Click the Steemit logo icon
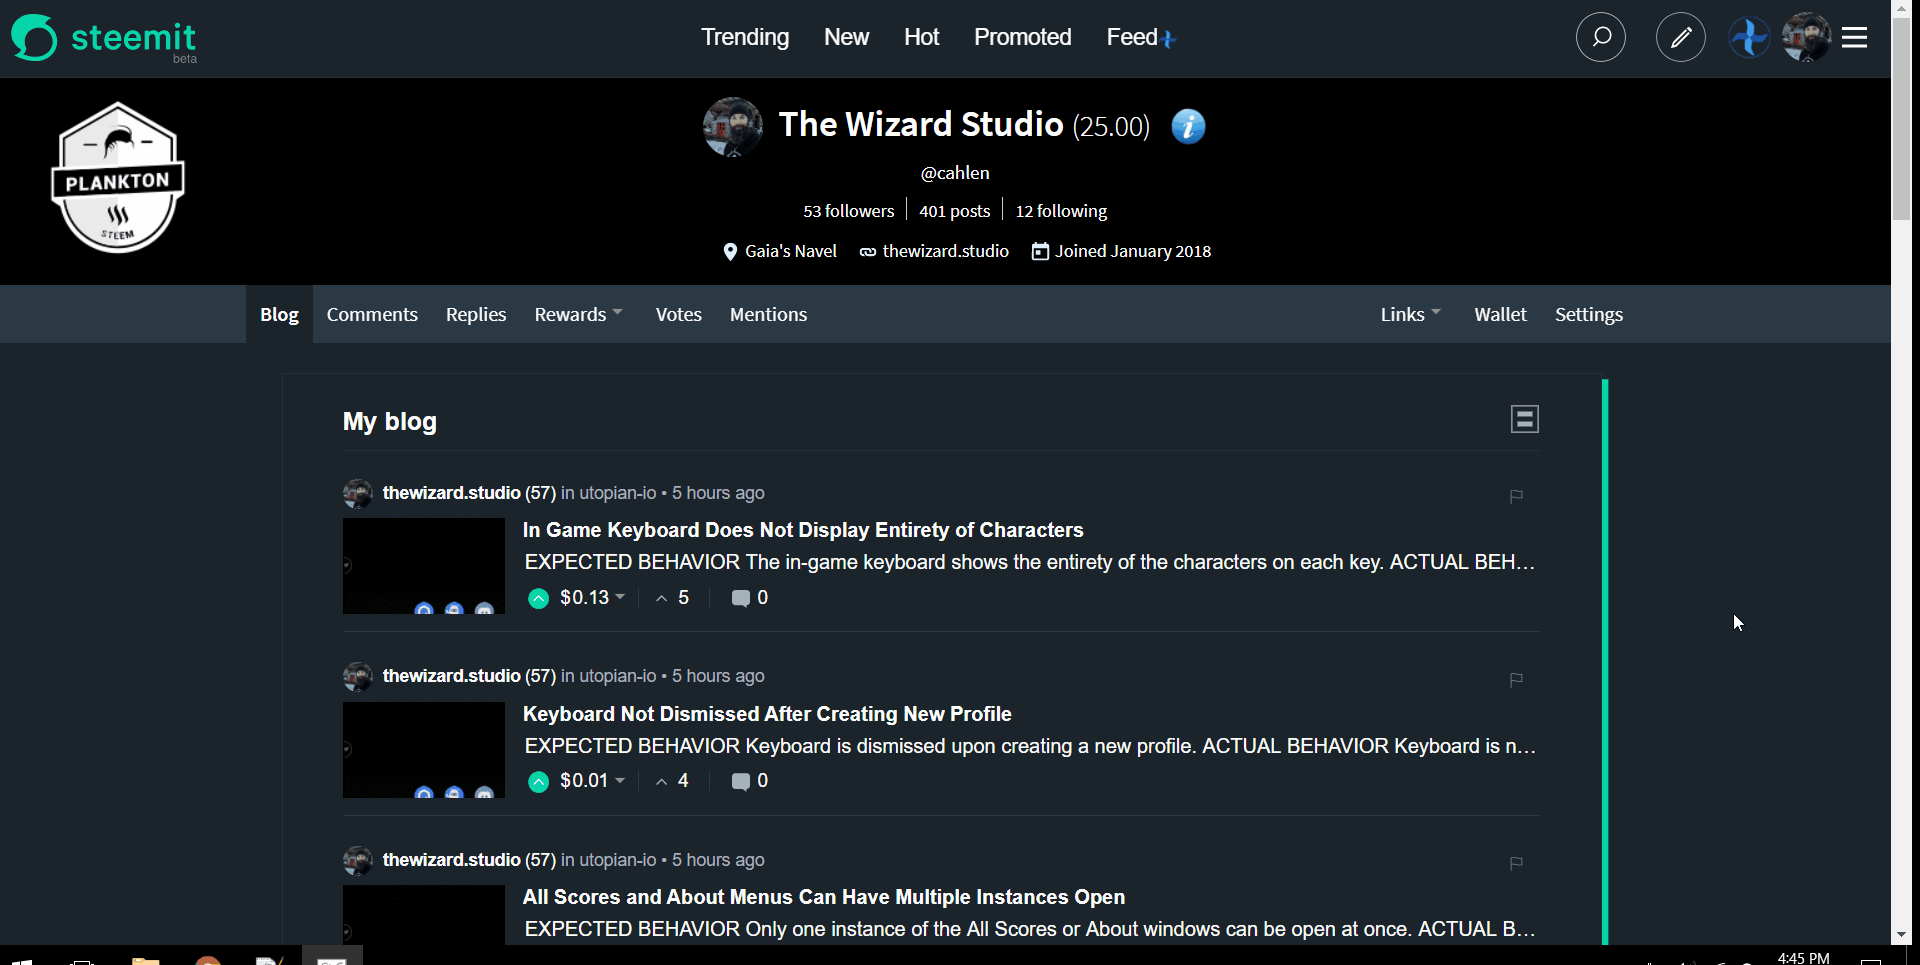1920x965 pixels. point(34,38)
